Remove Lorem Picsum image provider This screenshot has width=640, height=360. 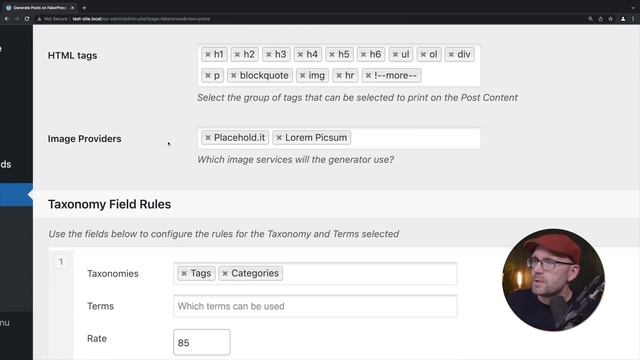279,138
